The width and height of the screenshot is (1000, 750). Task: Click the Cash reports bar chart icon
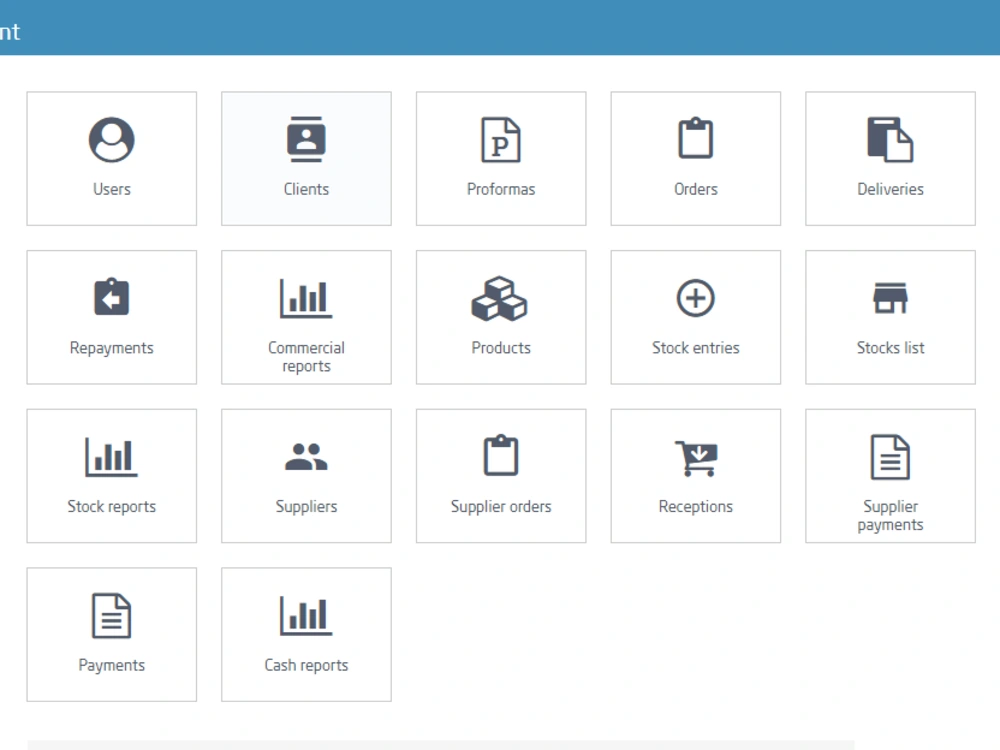click(x=306, y=616)
